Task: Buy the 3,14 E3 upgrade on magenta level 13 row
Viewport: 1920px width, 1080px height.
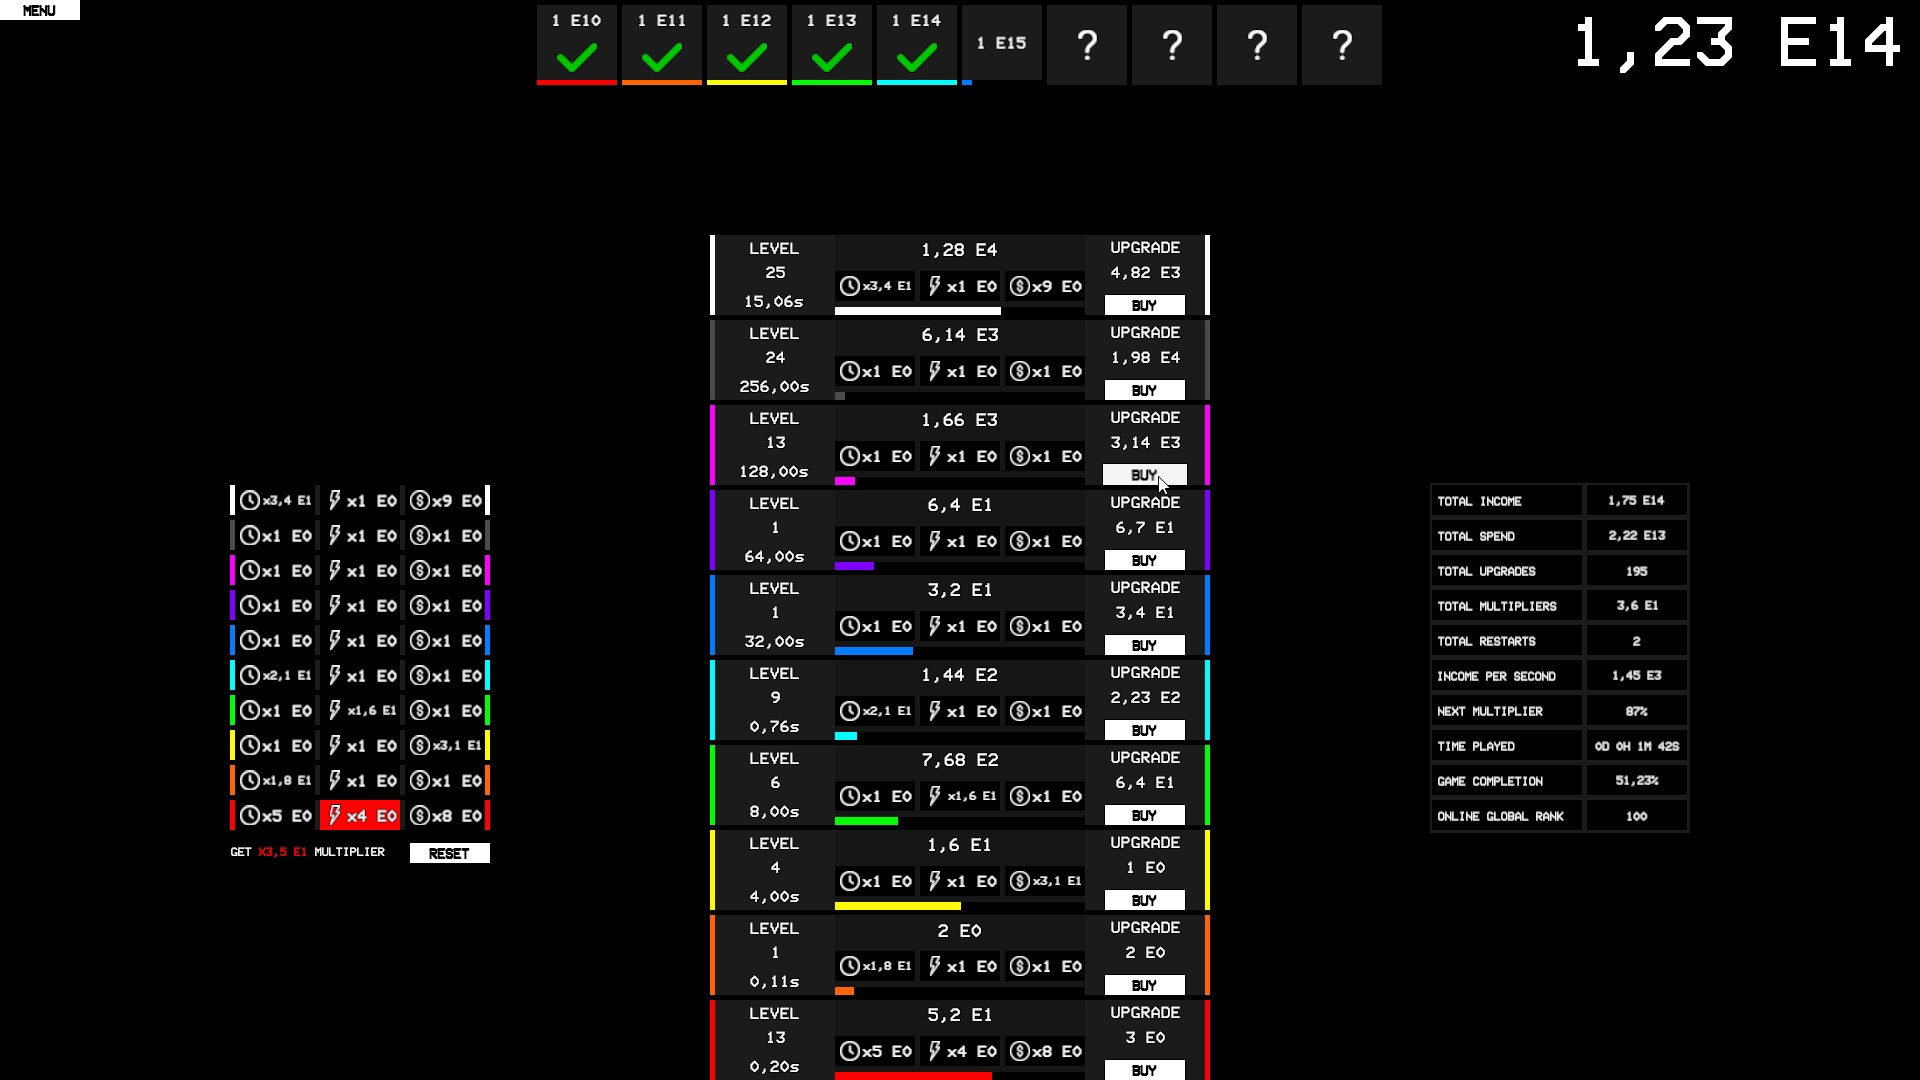Action: 1143,475
